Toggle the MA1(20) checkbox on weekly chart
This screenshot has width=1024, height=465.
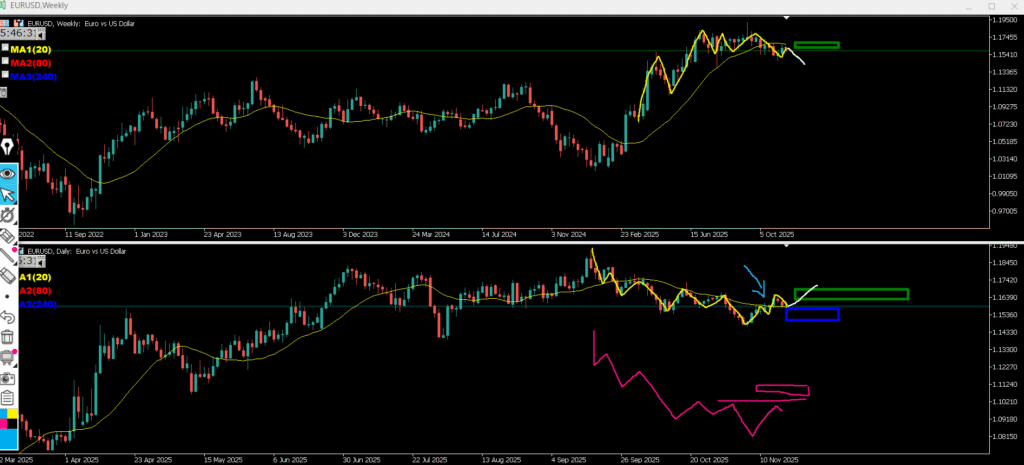point(5,48)
